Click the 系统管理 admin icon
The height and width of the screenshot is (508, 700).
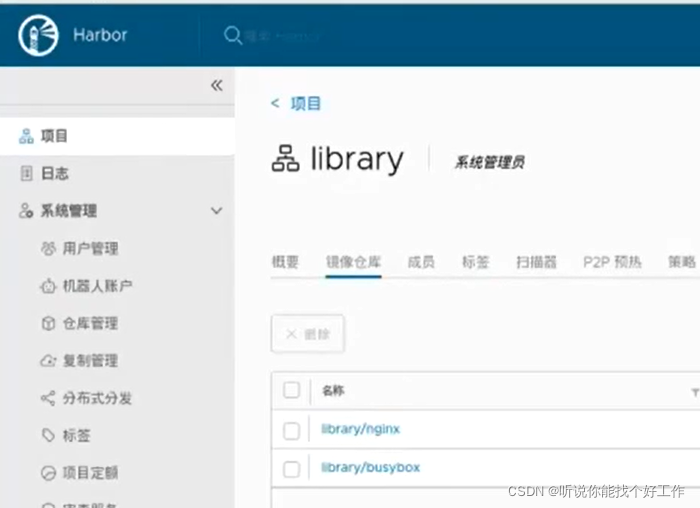(x=26, y=211)
